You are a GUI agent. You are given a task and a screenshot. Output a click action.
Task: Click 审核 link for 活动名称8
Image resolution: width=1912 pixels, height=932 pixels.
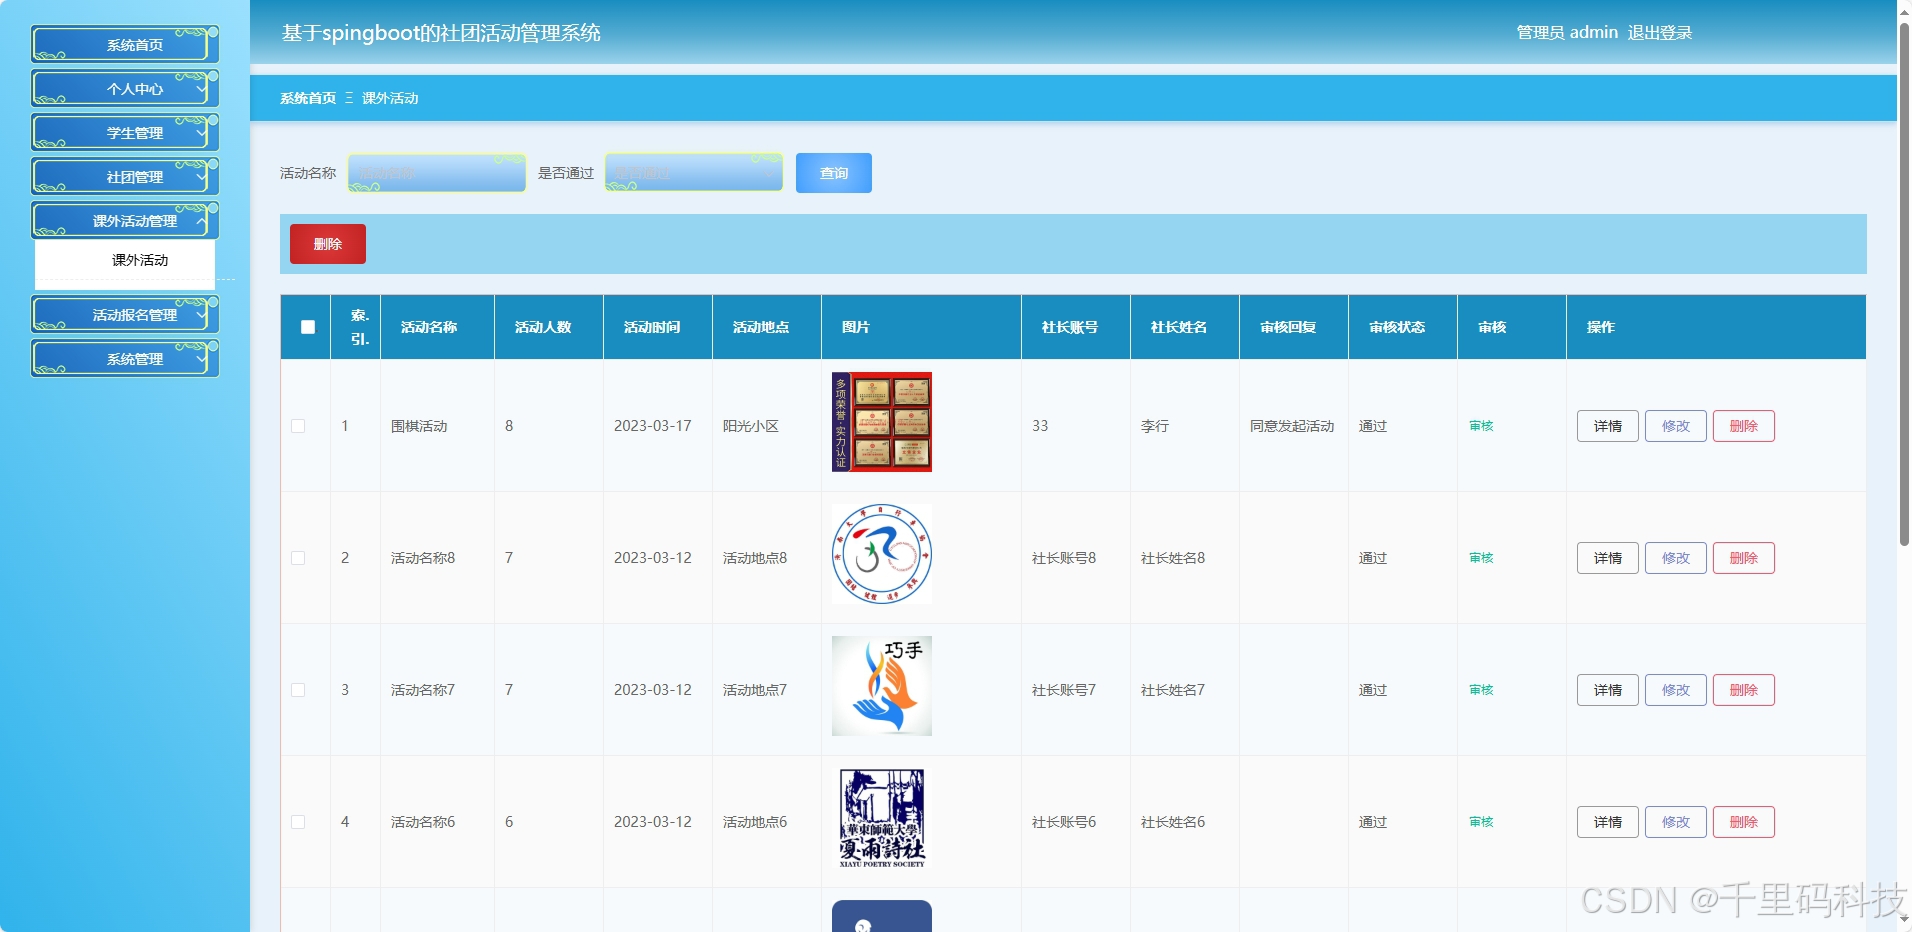pos(1481,558)
